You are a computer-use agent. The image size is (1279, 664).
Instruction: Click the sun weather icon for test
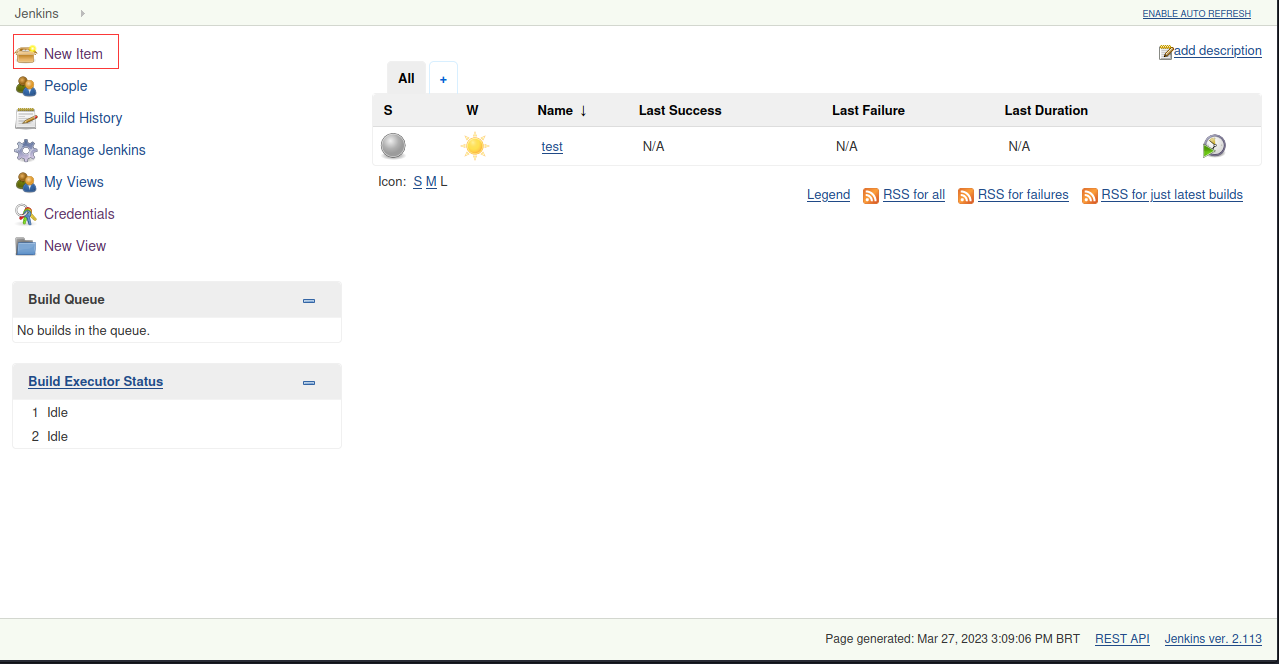tap(475, 146)
